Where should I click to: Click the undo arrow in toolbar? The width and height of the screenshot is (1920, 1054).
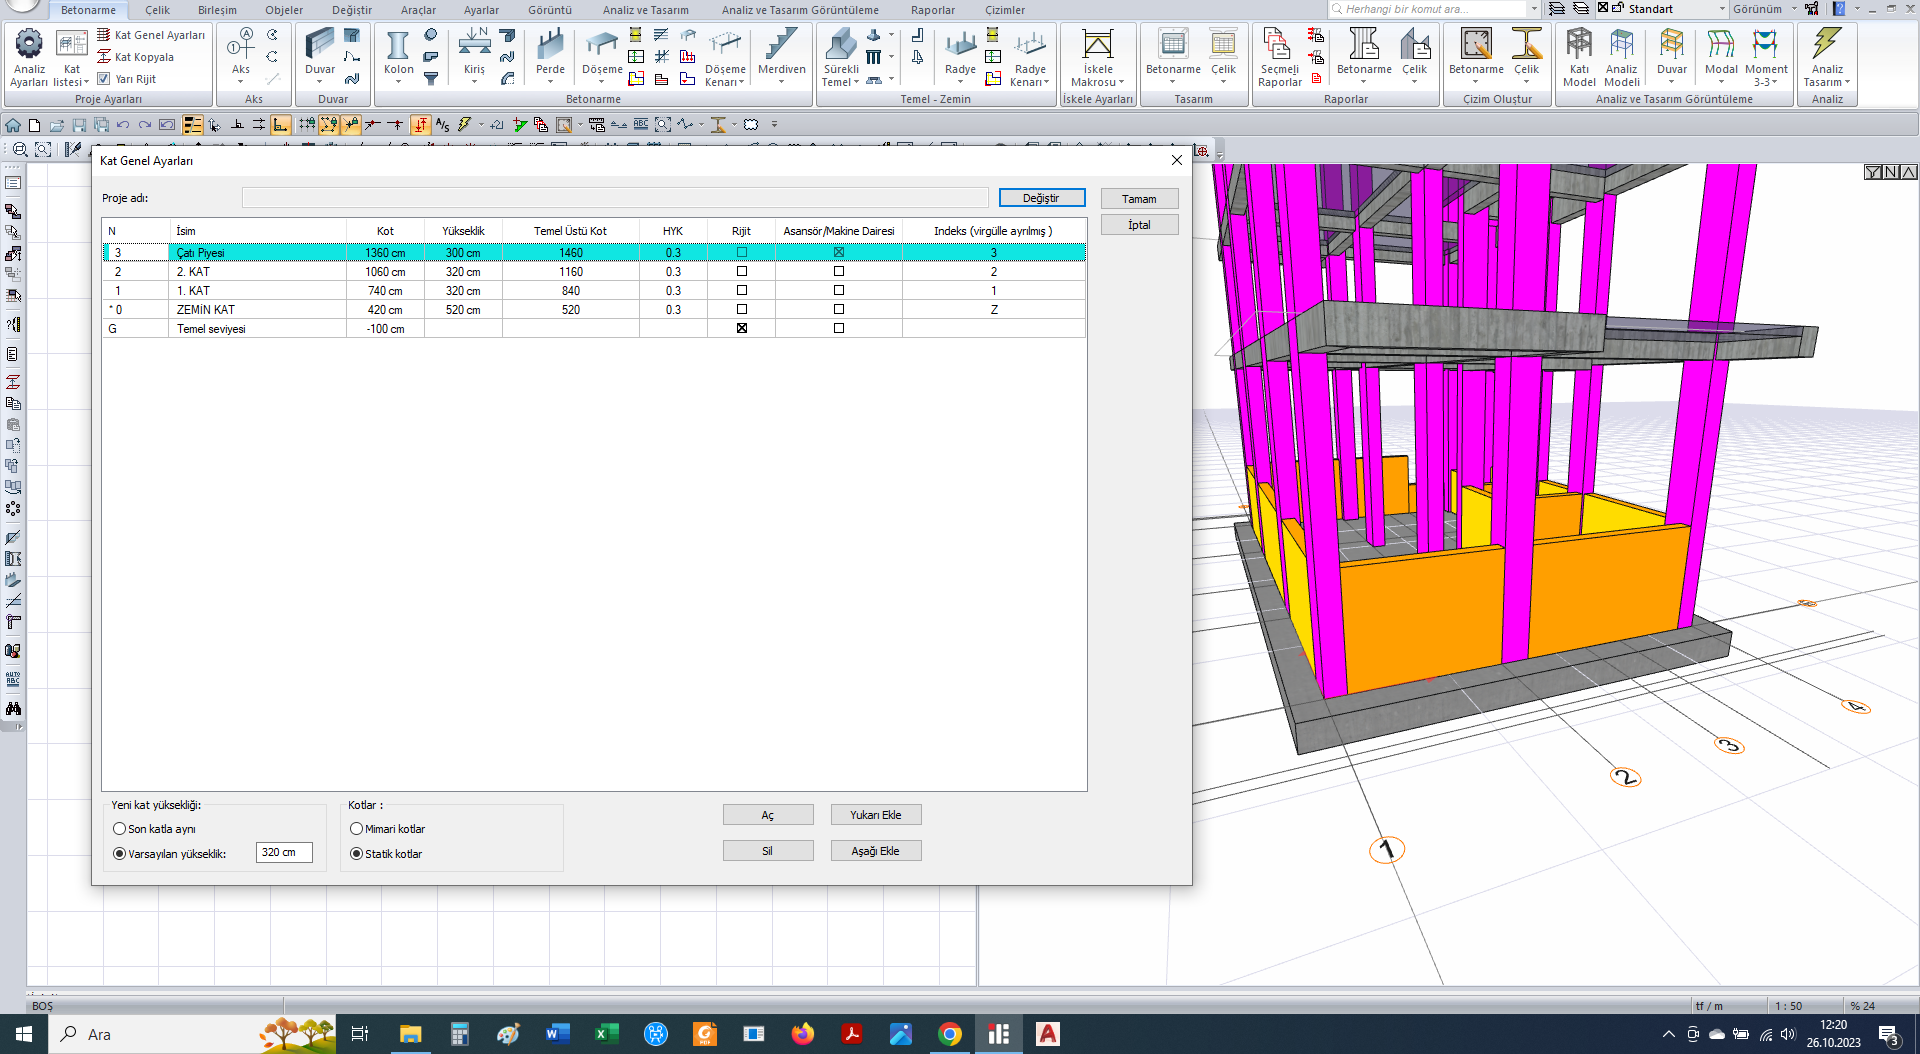[x=123, y=125]
